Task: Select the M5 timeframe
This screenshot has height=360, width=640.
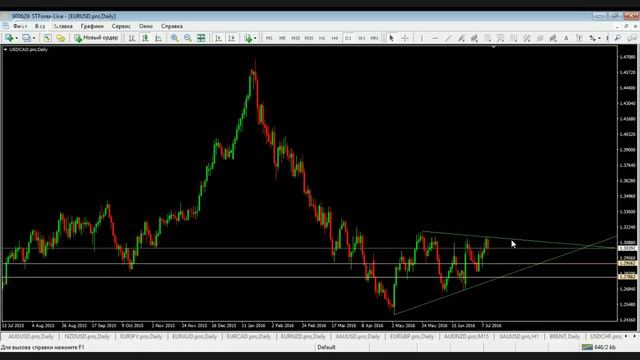Action: (x=282, y=38)
